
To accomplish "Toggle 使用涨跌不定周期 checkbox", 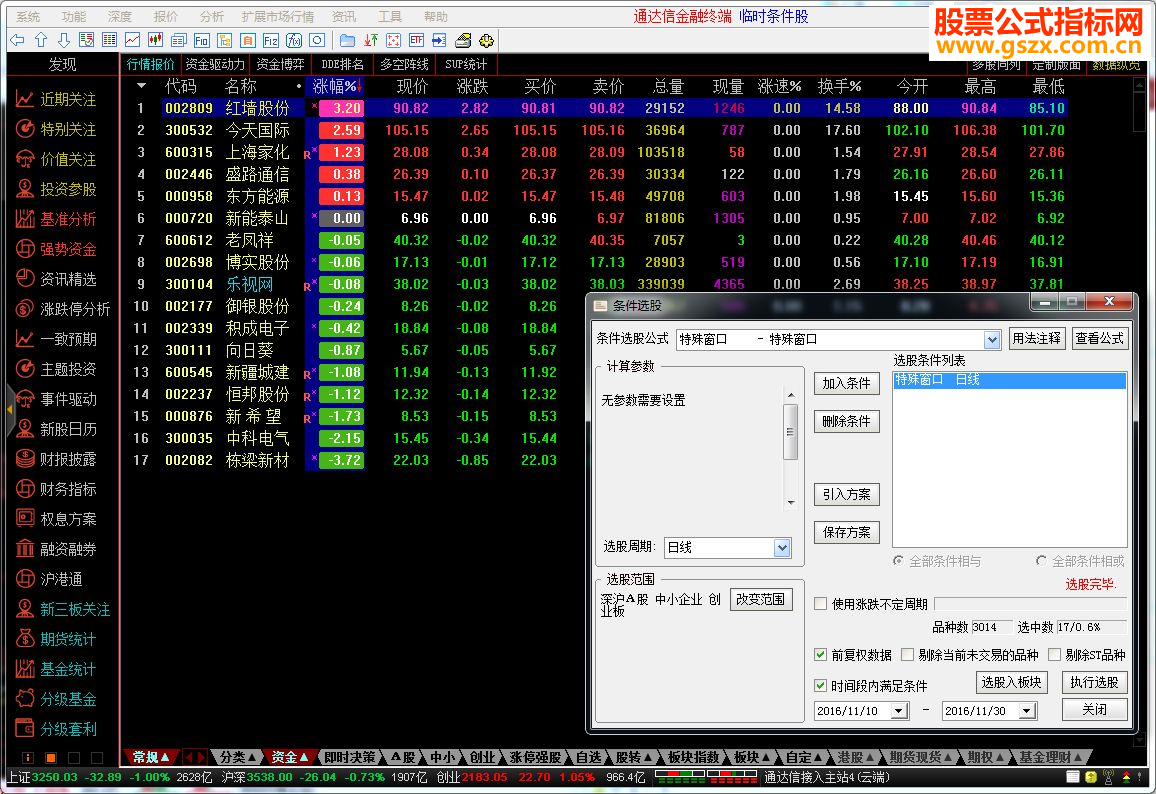I will coord(821,604).
